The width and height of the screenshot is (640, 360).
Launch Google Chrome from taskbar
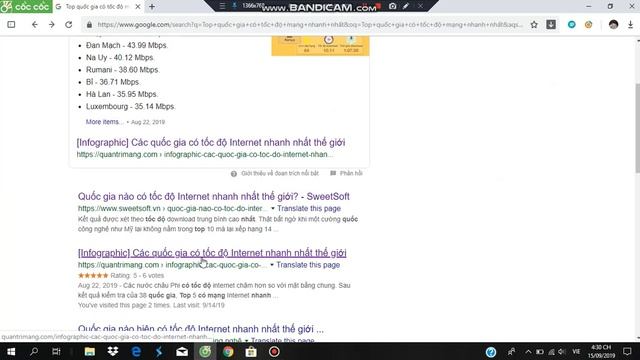coord(228,351)
